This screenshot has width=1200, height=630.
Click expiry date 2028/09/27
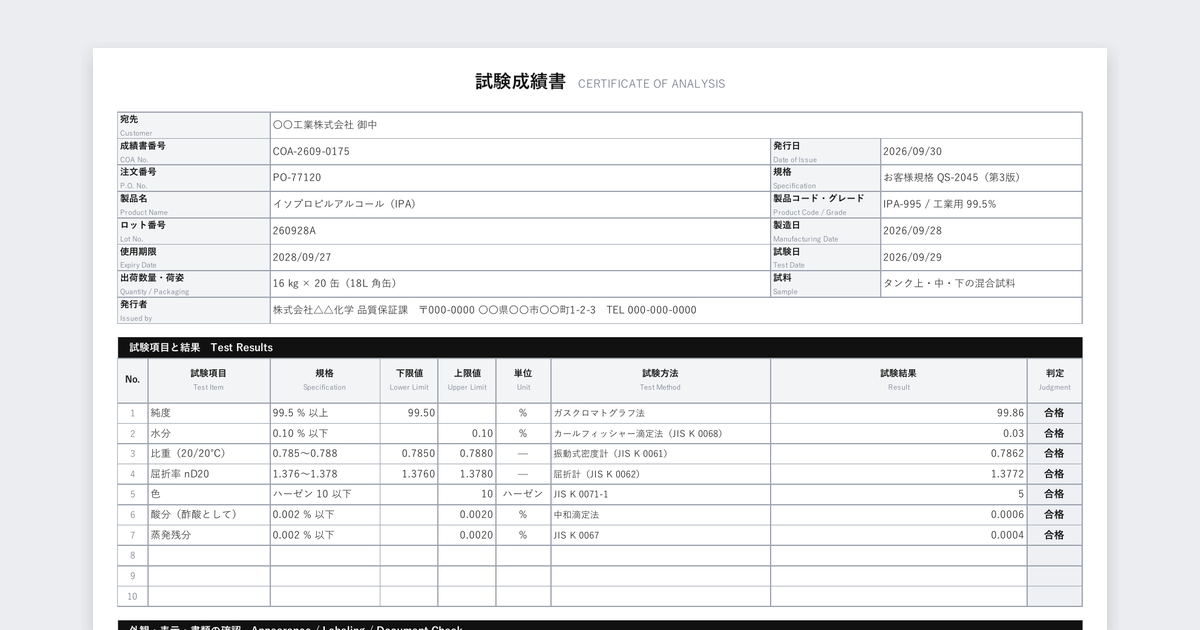520,257
